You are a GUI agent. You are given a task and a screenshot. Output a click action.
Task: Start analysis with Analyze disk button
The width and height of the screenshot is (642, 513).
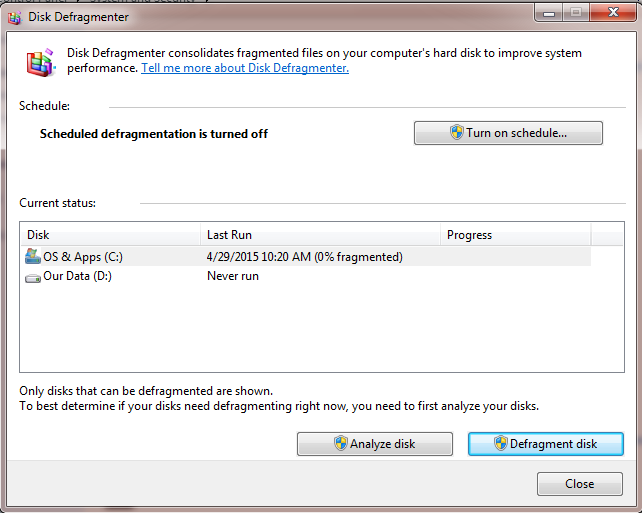[x=375, y=444]
